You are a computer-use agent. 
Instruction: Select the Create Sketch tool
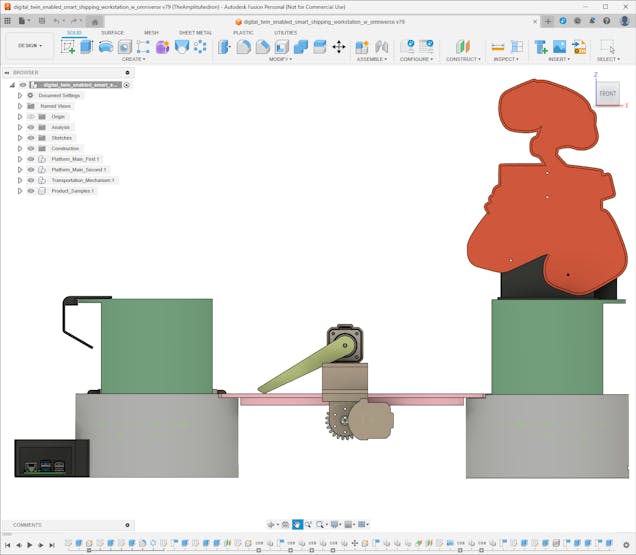68,47
